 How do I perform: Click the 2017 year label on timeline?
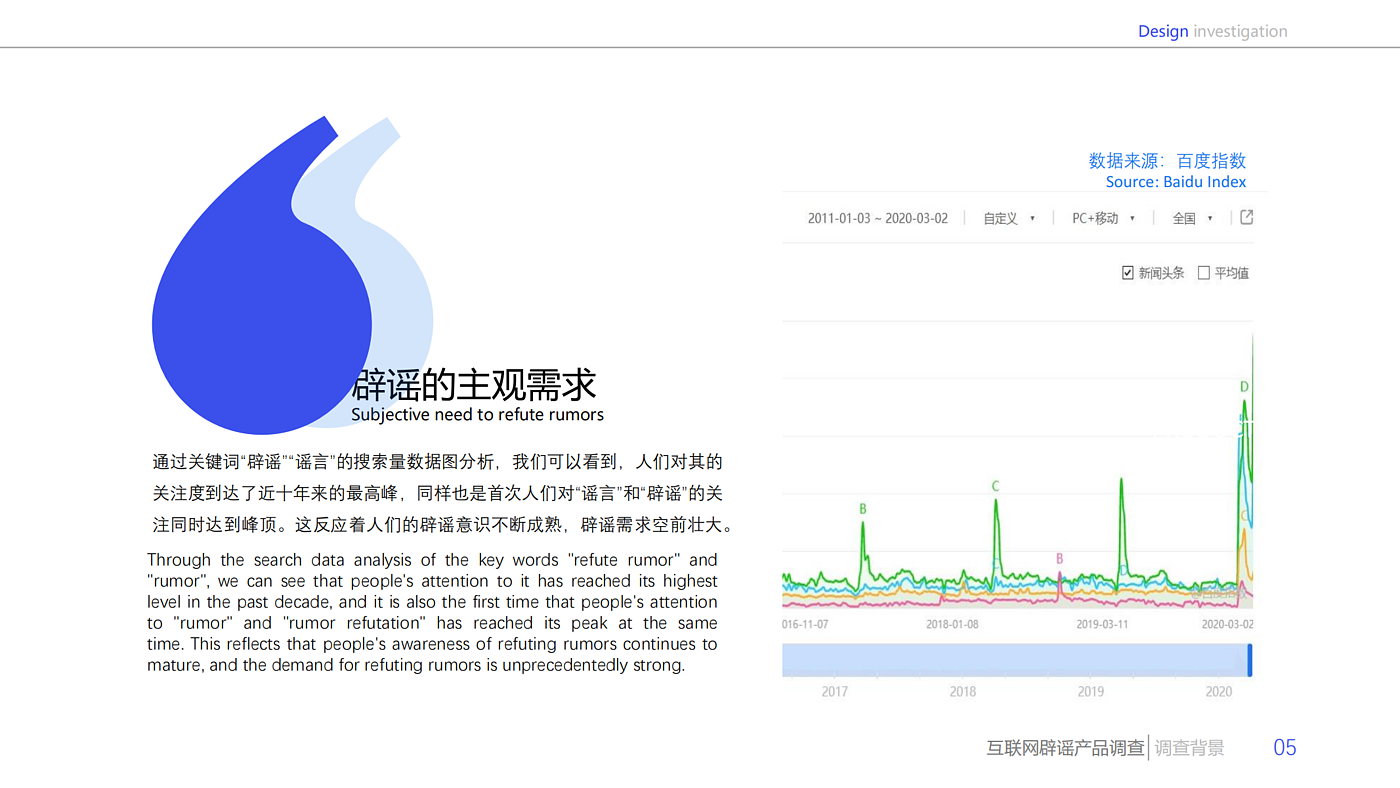(x=835, y=692)
